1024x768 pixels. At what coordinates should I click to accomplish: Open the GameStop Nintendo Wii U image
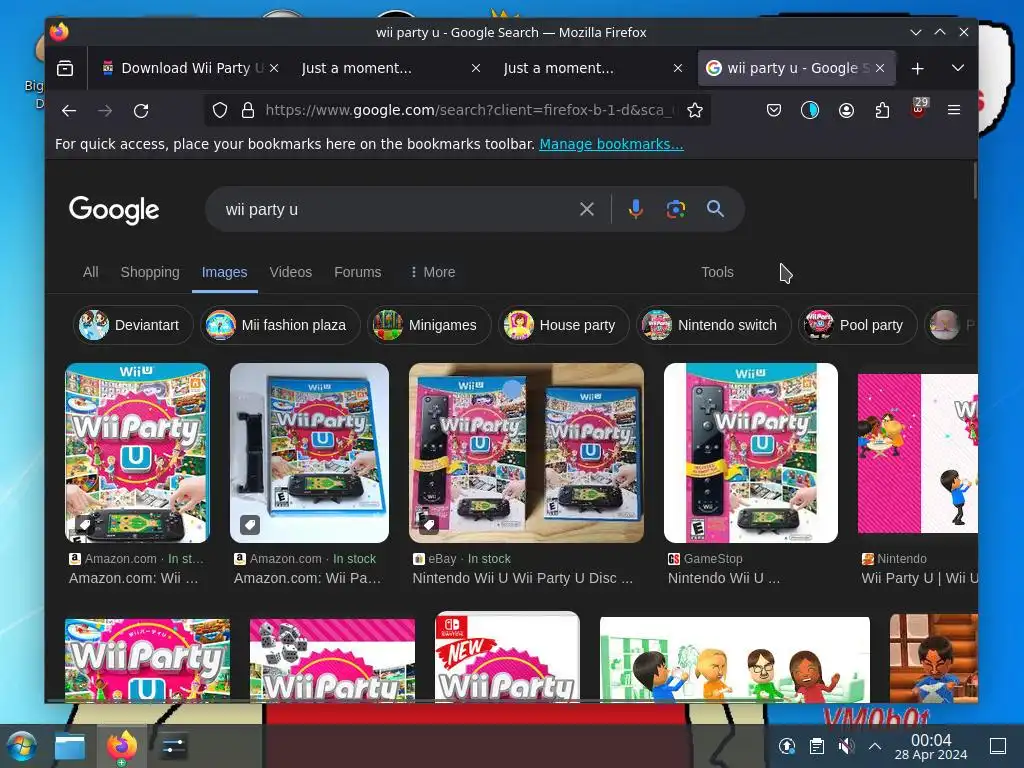coord(750,453)
